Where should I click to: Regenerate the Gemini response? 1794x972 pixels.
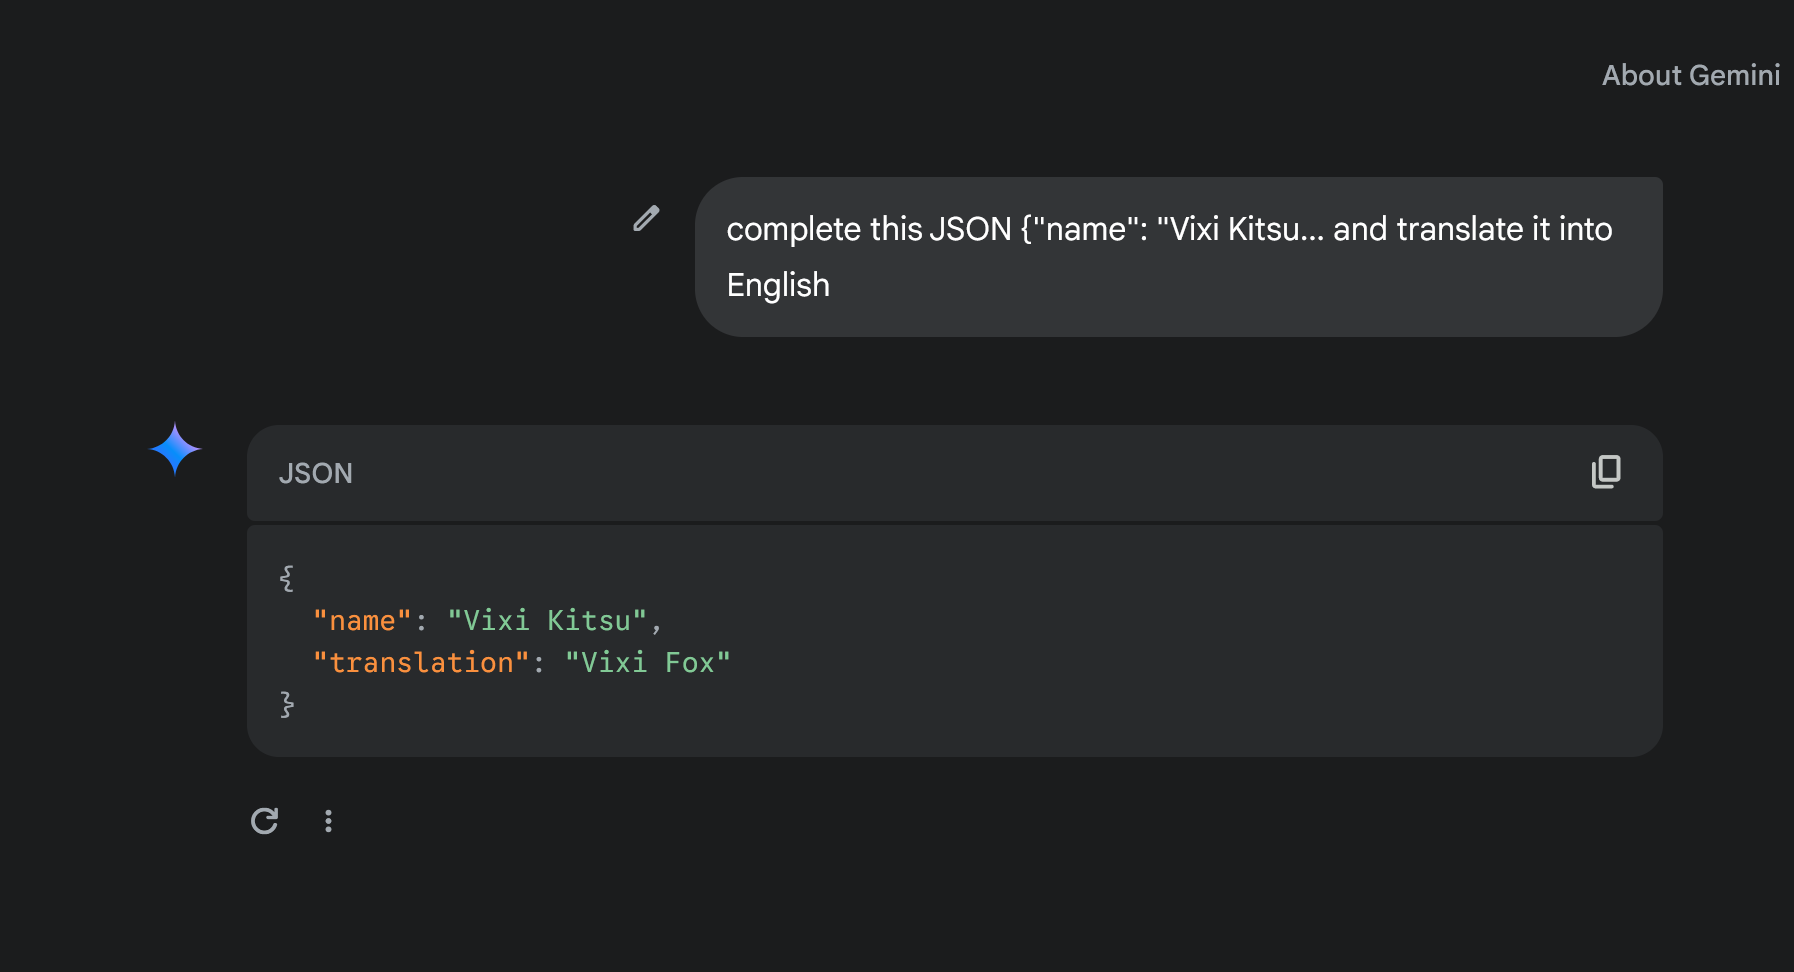click(x=264, y=821)
